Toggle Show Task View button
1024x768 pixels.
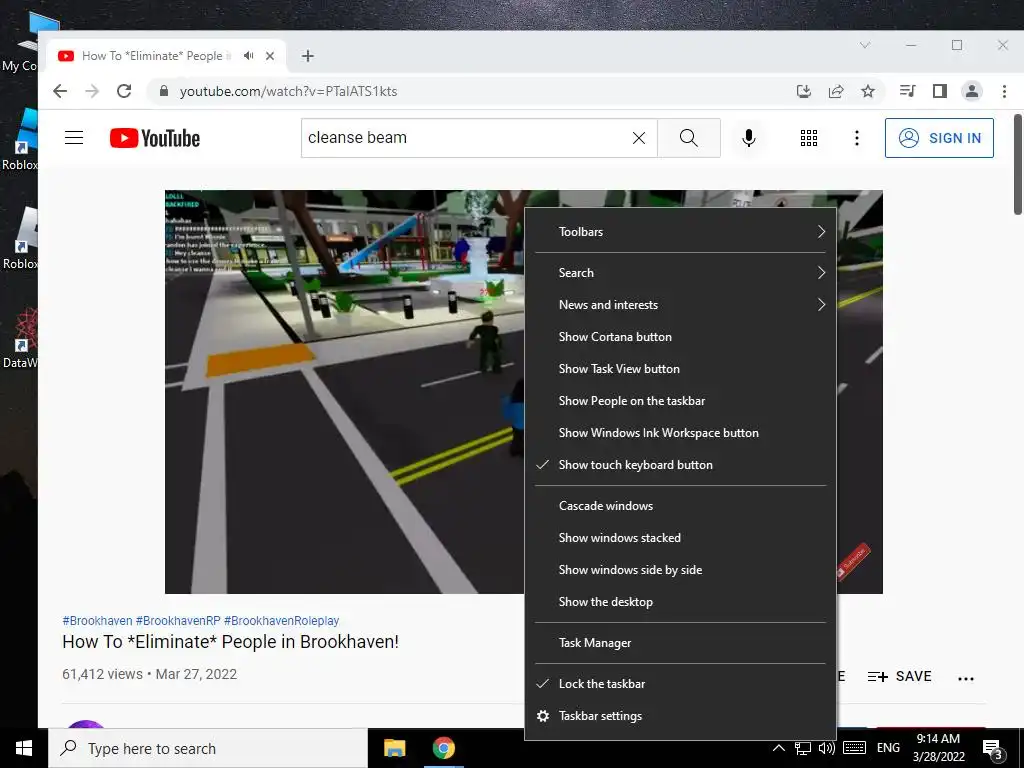(x=680, y=369)
